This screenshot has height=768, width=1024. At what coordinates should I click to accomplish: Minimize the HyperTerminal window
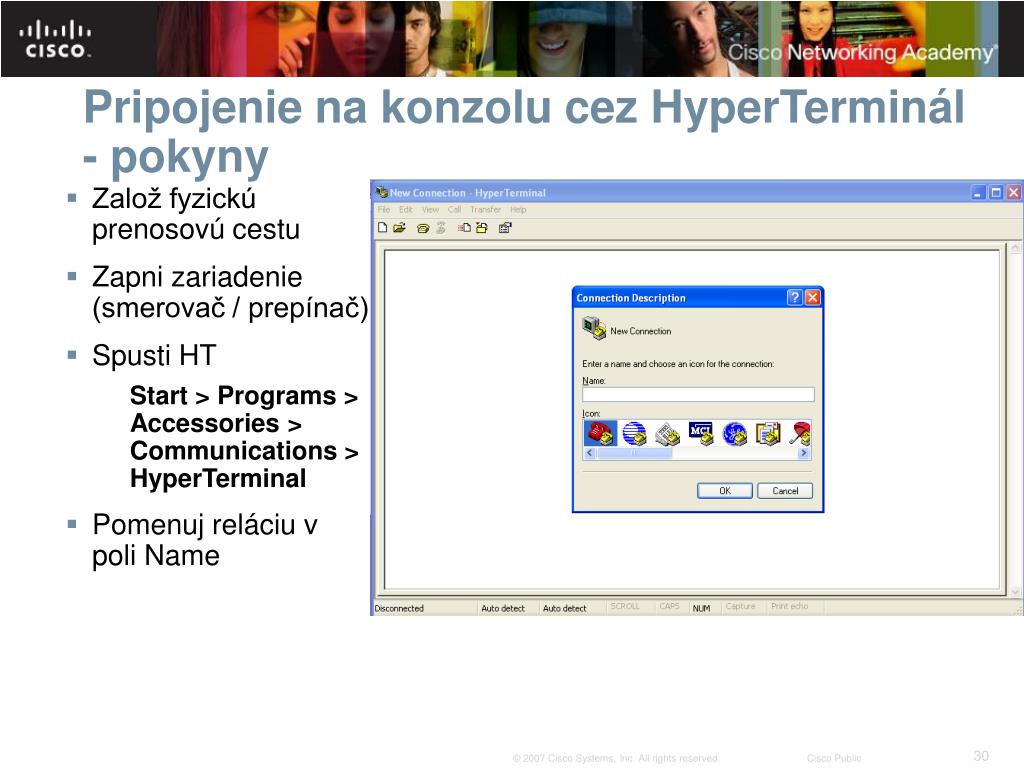(x=978, y=193)
